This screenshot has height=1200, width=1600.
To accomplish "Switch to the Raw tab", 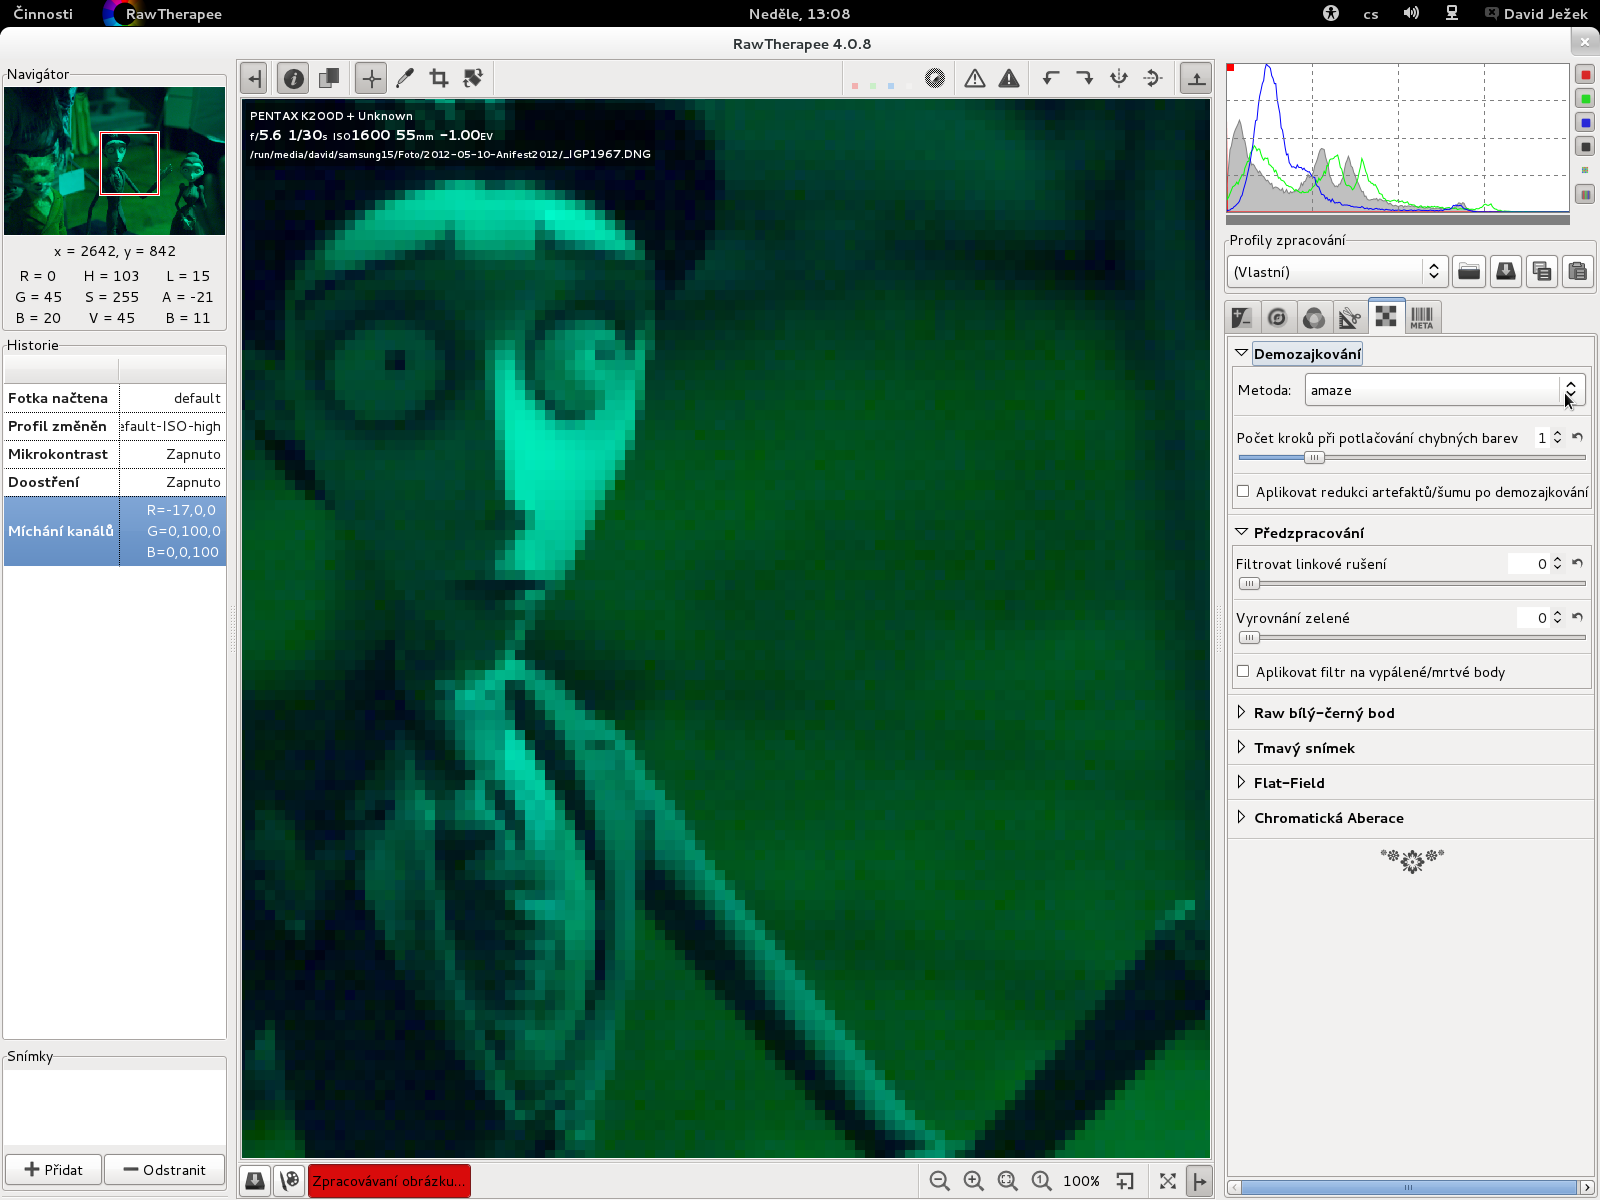I will tap(1386, 316).
